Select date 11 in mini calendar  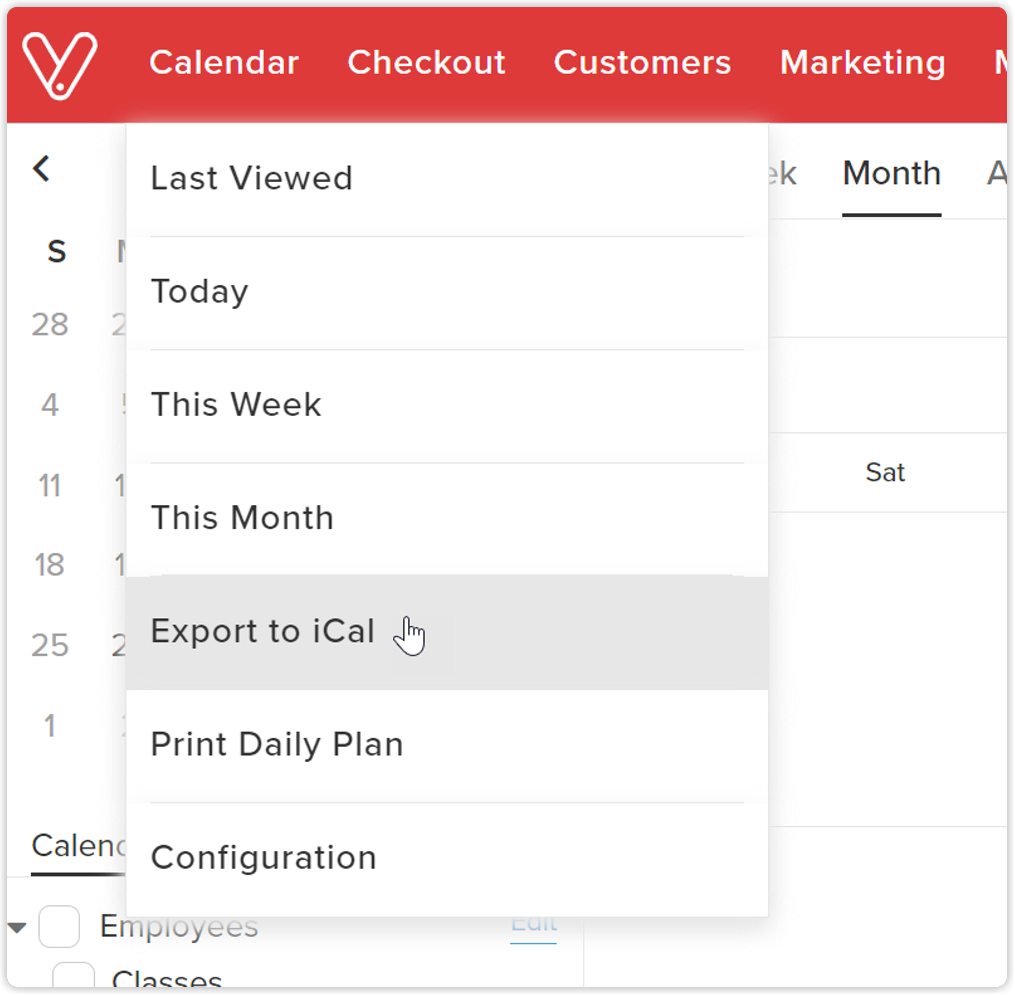click(x=50, y=486)
